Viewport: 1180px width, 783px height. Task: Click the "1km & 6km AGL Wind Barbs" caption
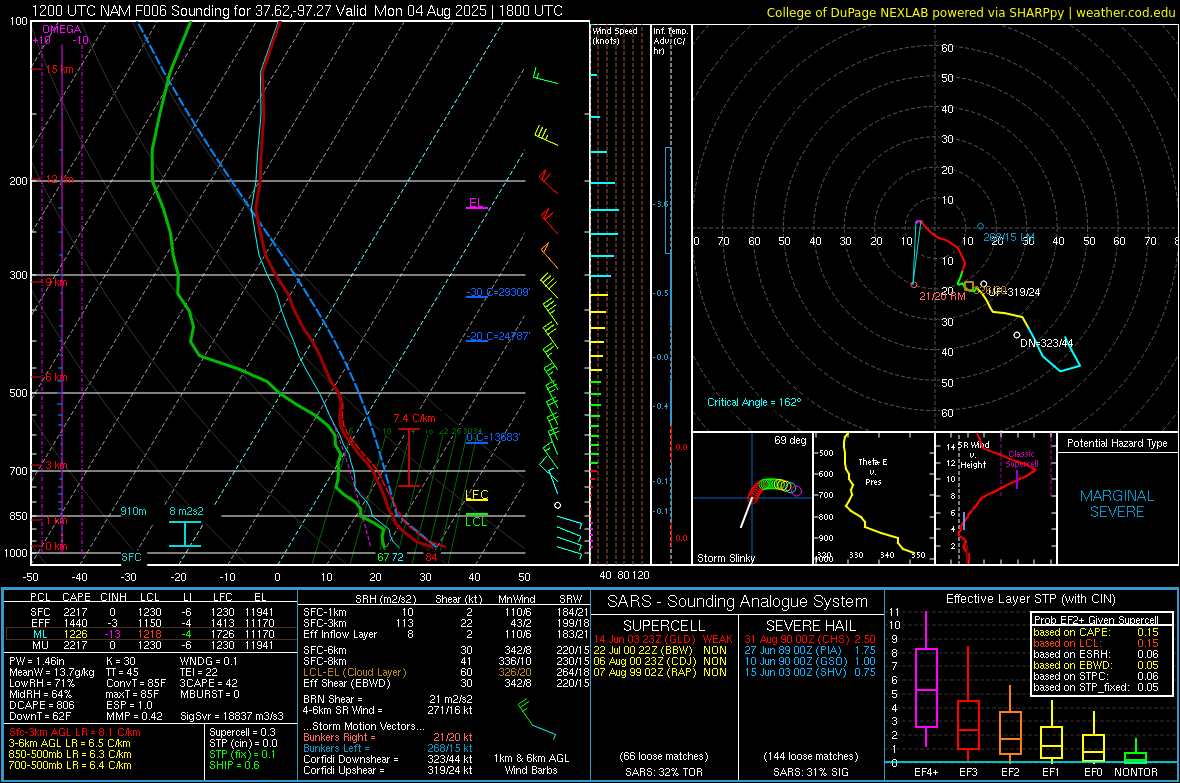531,764
